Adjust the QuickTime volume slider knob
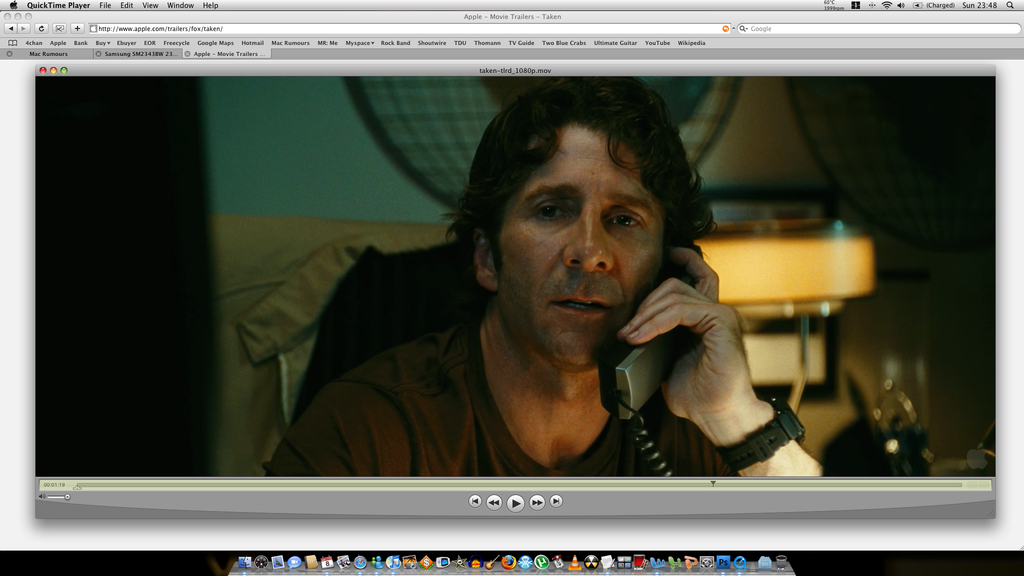This screenshot has height=576, width=1024. click(x=67, y=497)
